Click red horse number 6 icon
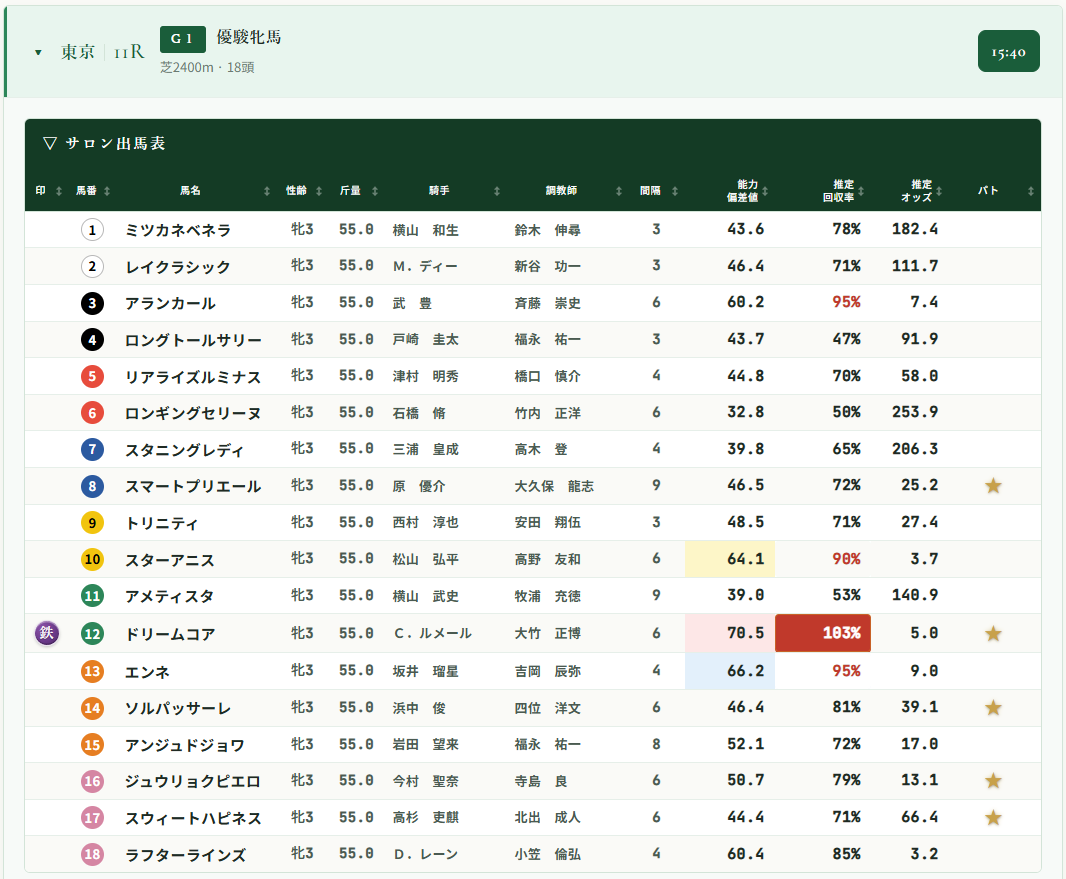Screen dimensions: 1066x879 92,413
